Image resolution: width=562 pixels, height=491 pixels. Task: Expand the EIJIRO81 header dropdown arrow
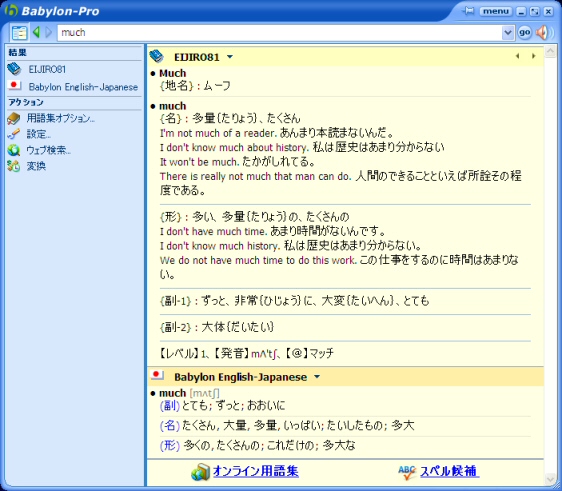(230, 57)
